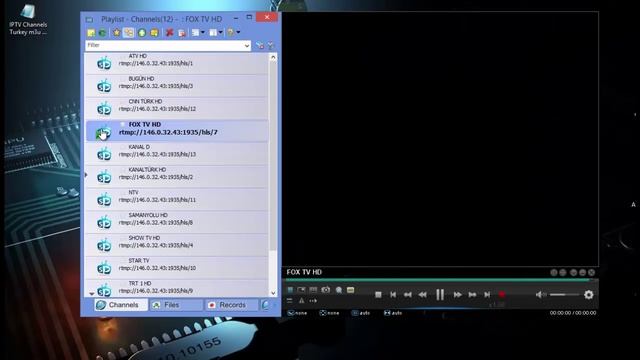Click the skip backward button left of rewind
This screenshot has height=360, width=640.
click(407, 295)
